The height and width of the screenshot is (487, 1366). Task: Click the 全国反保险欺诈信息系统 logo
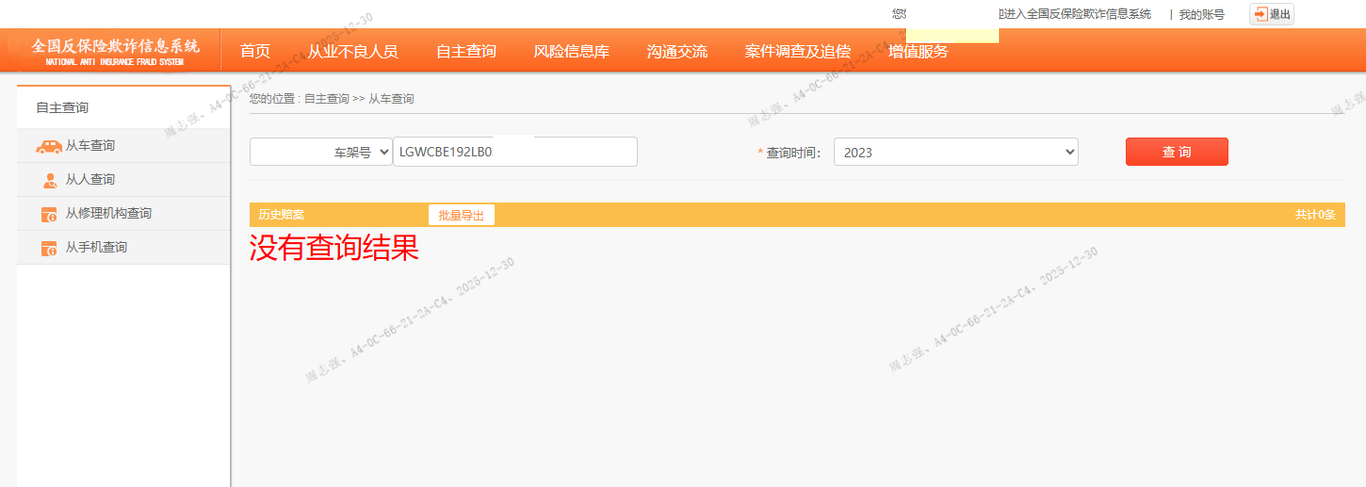(115, 50)
